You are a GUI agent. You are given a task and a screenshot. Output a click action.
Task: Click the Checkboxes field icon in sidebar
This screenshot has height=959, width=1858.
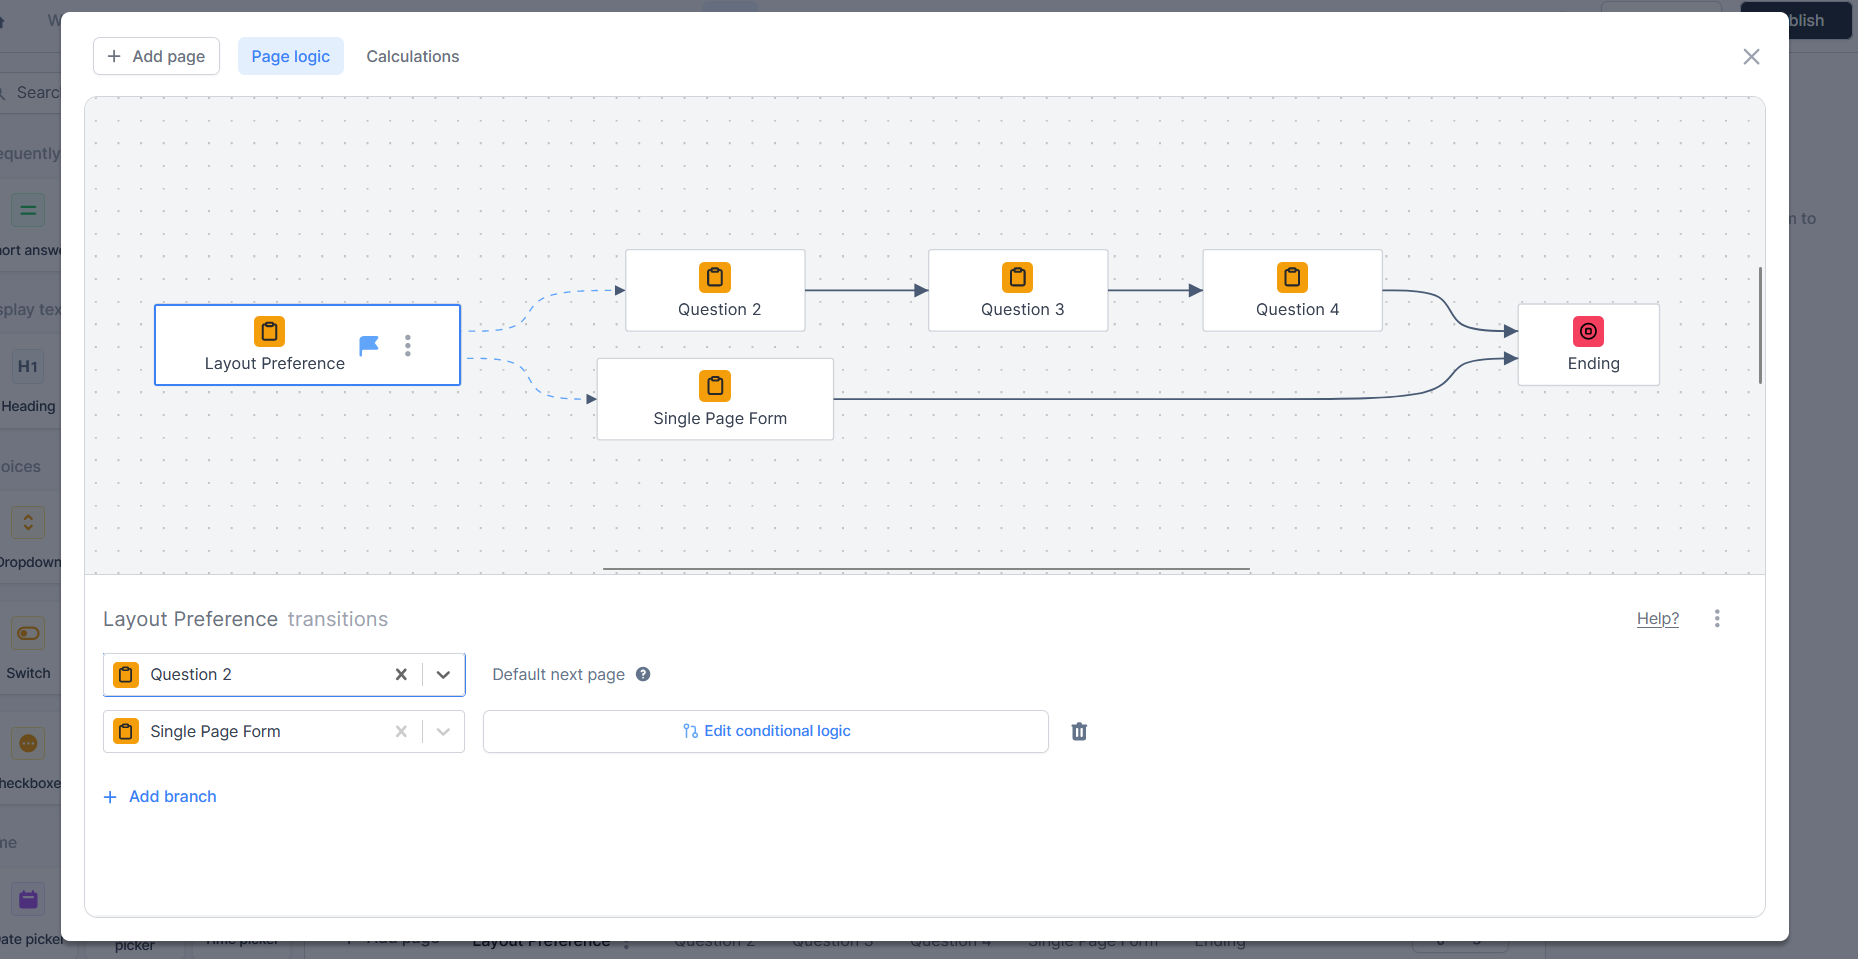(x=28, y=743)
